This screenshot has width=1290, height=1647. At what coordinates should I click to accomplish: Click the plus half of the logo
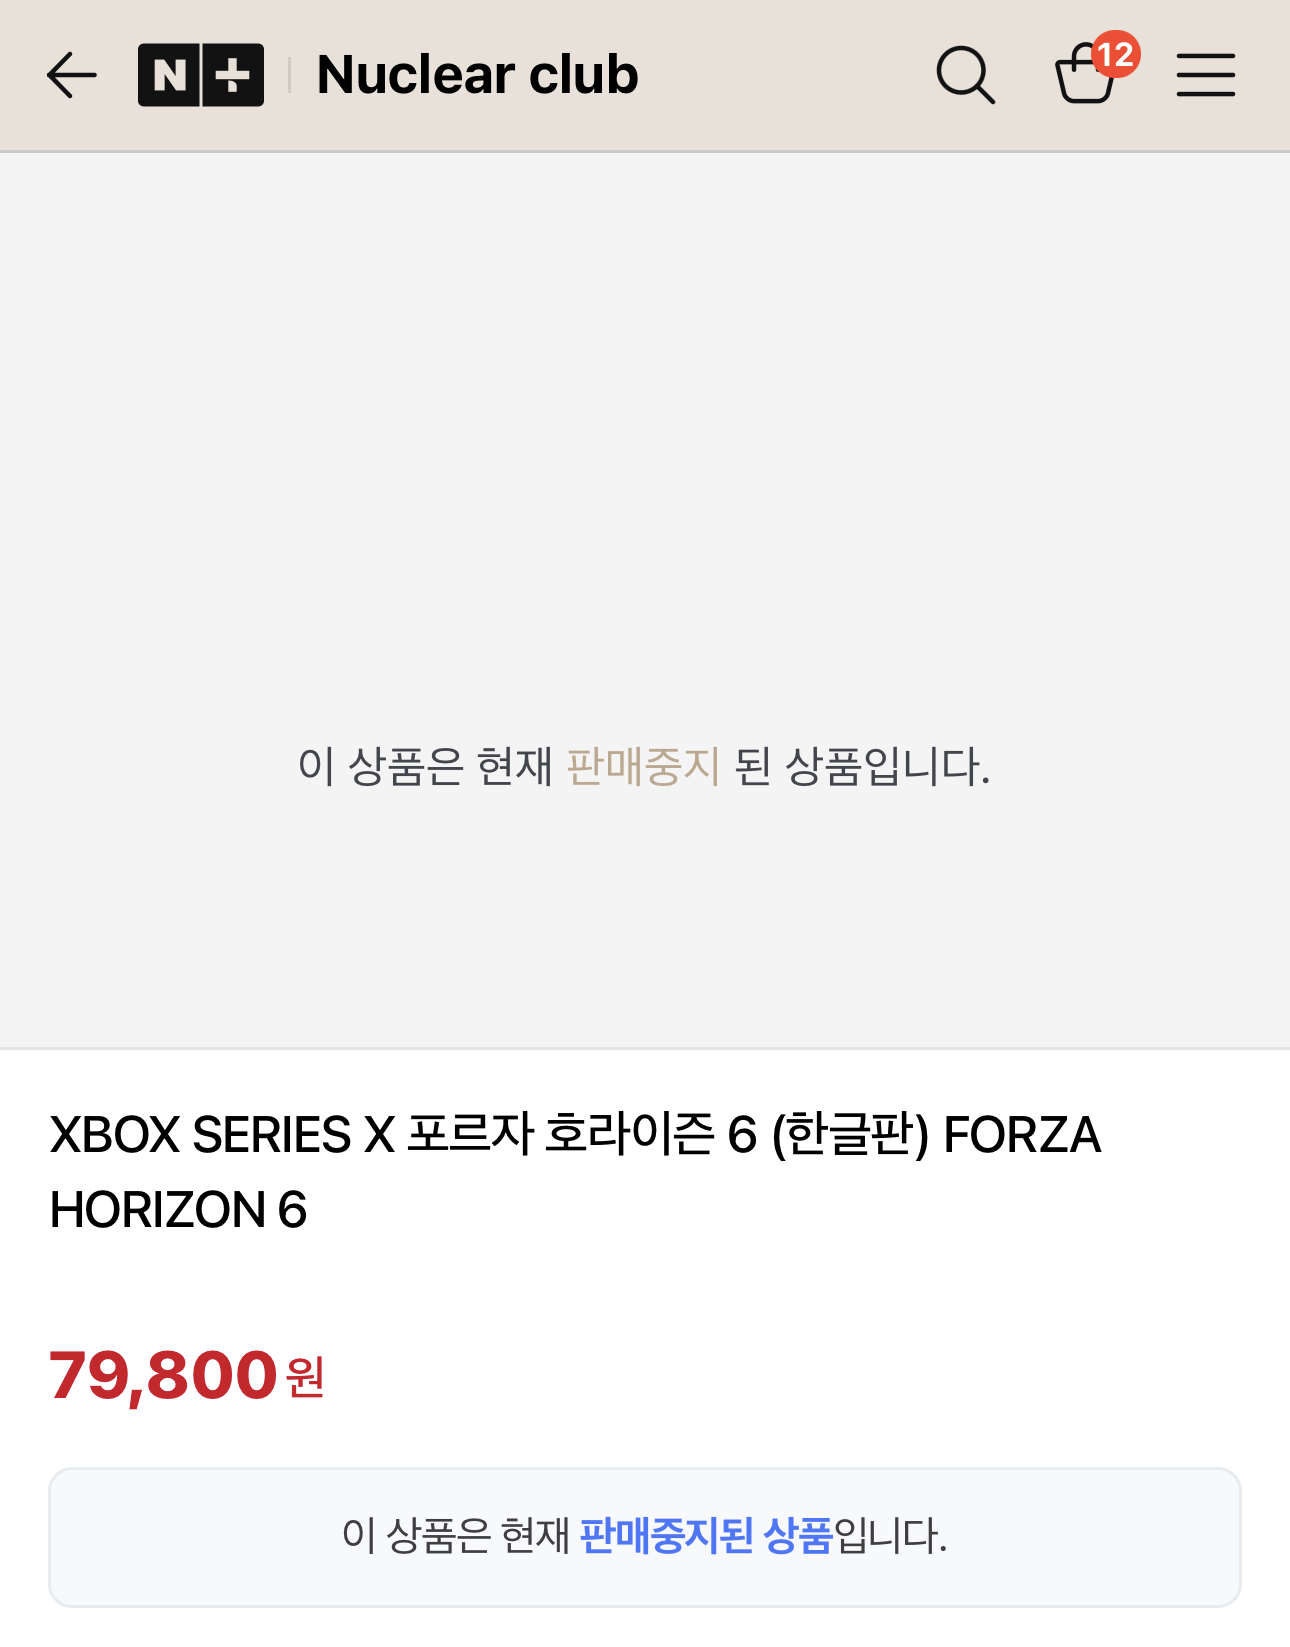[234, 75]
